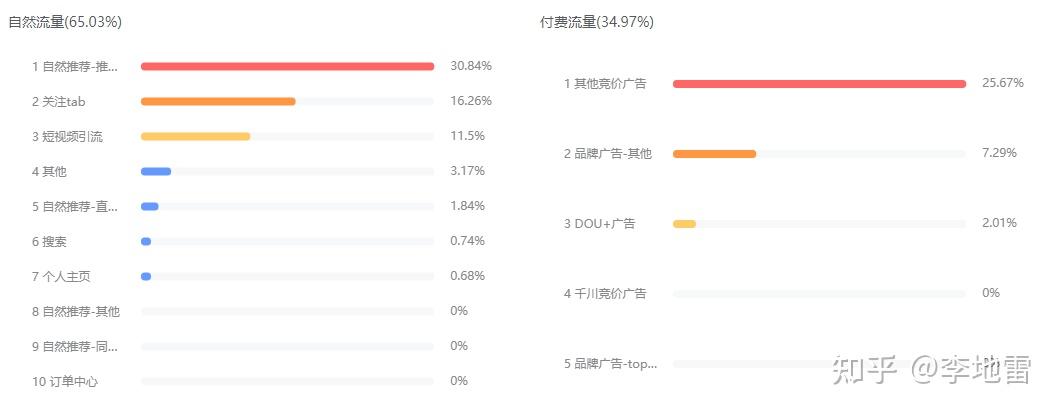The image size is (1059, 414).
Task: Click the orange 16.26% bar for 关注tab
Action: (218, 101)
